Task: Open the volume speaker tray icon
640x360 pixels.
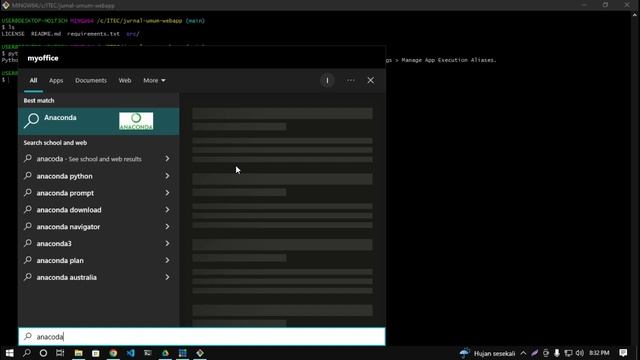Action: tap(580, 353)
